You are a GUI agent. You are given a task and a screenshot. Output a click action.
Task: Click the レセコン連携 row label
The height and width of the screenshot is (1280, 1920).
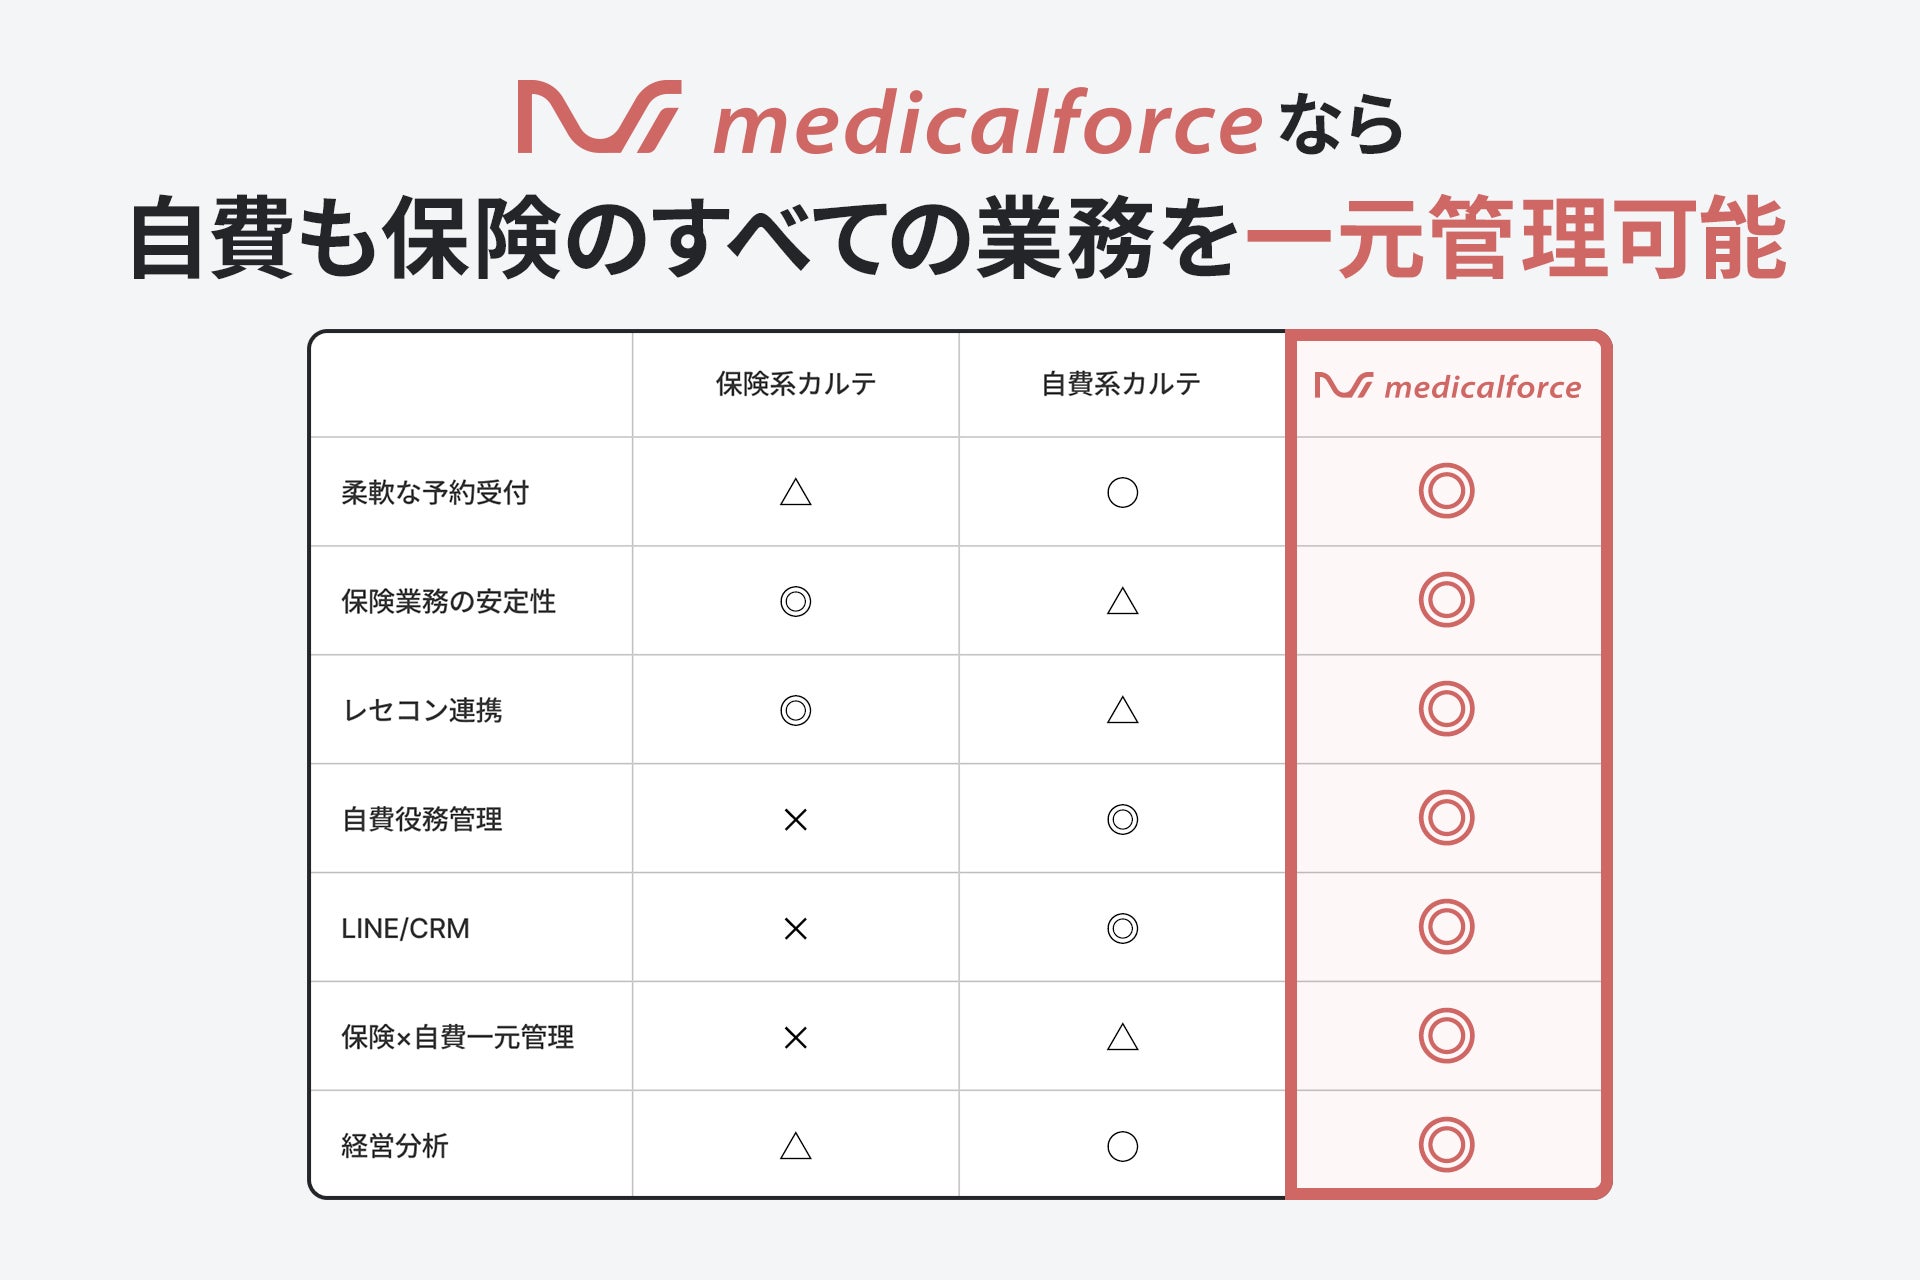tap(422, 711)
